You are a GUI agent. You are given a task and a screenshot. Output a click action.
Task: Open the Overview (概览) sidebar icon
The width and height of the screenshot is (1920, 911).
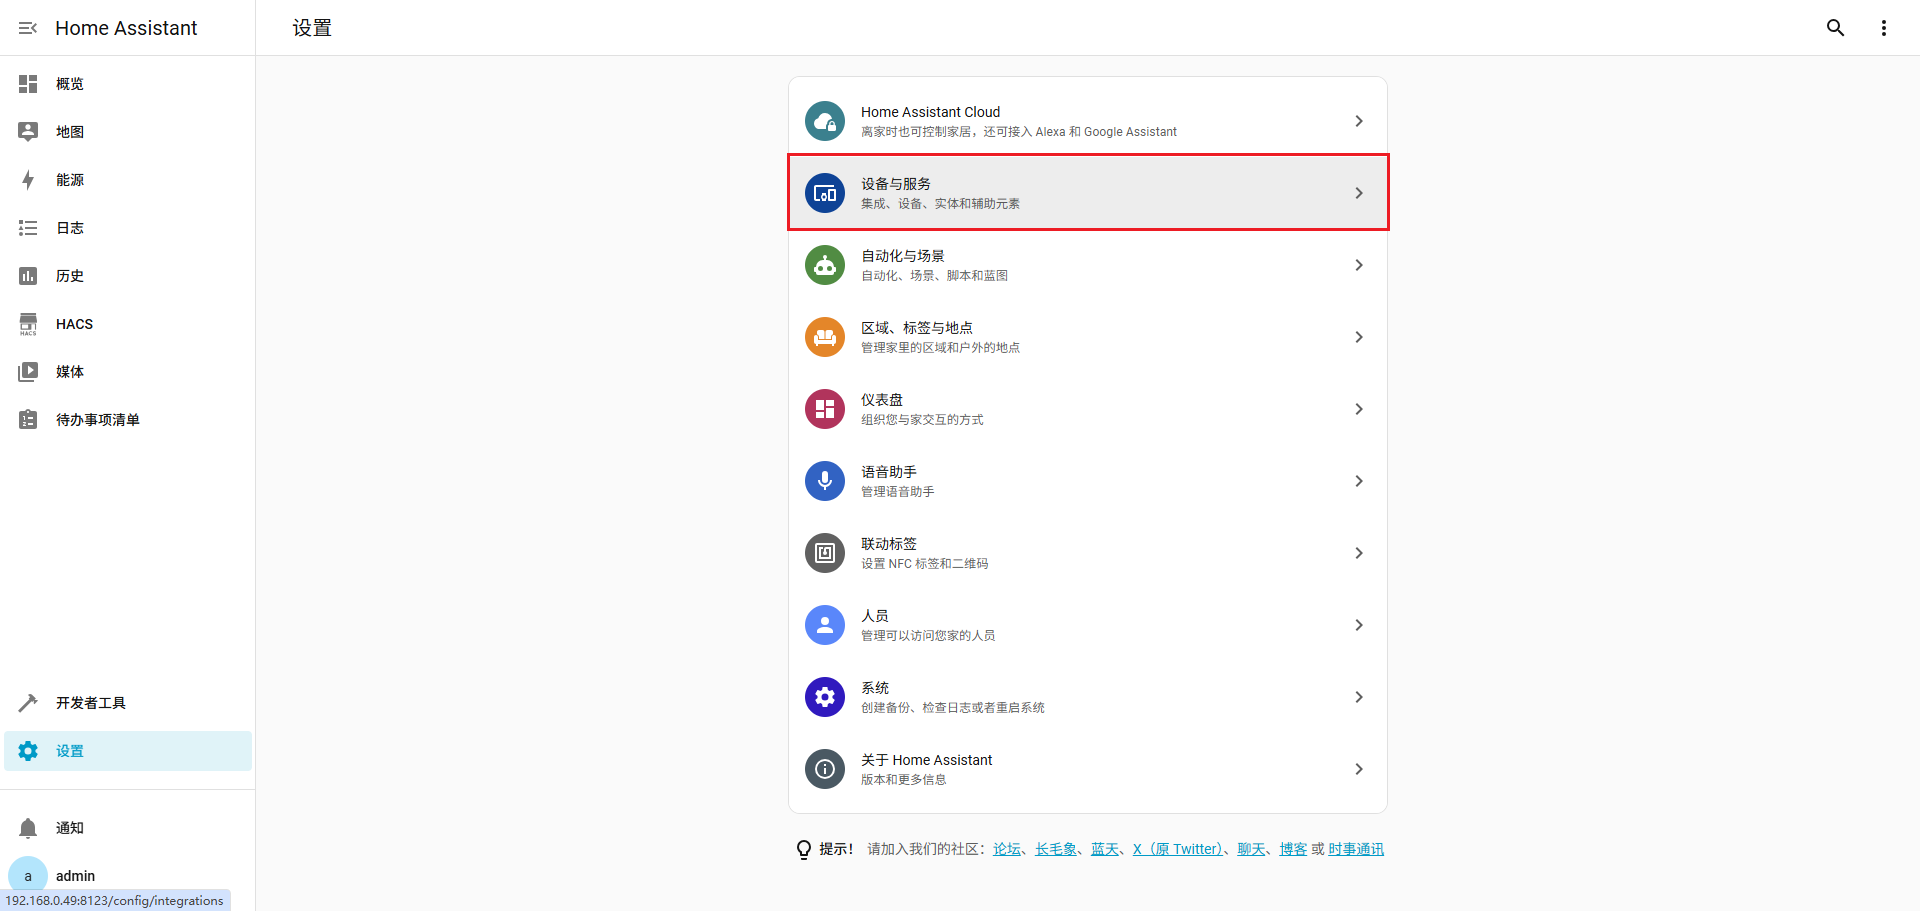27,84
